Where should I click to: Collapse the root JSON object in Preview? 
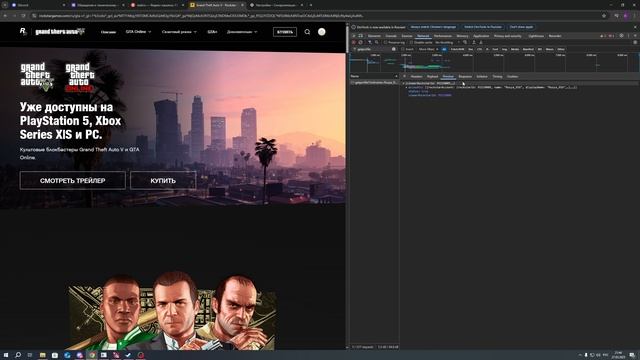[404, 83]
